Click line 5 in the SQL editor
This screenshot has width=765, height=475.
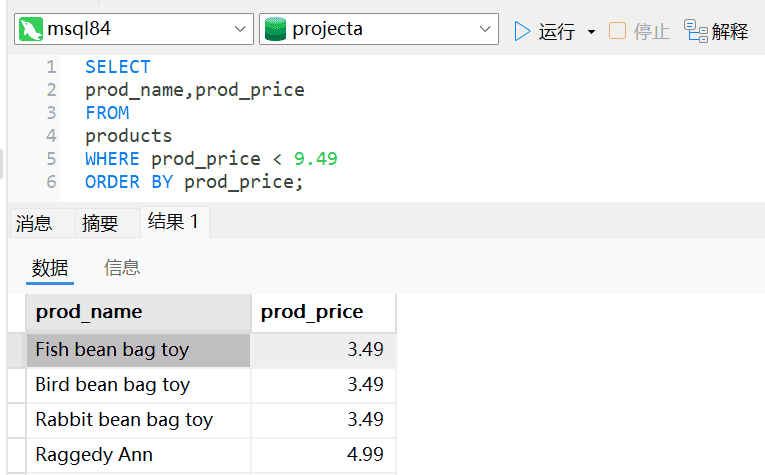click(x=210, y=158)
